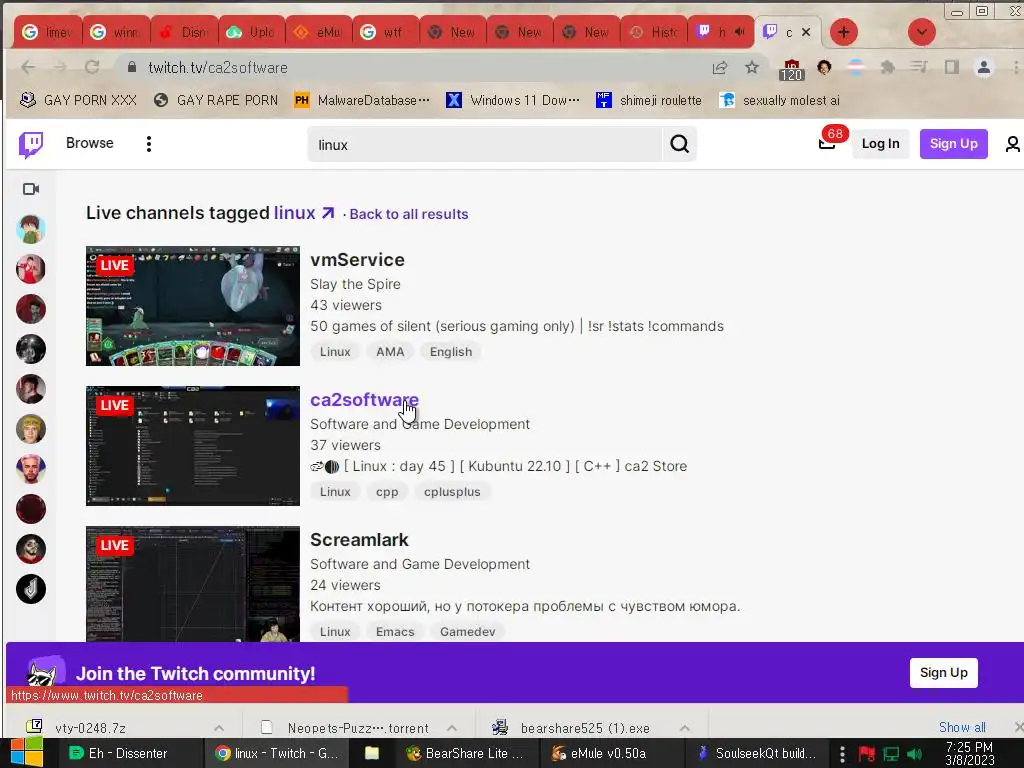1024x768 pixels.
Task: Open the Windows Start button
Action: click(26, 753)
